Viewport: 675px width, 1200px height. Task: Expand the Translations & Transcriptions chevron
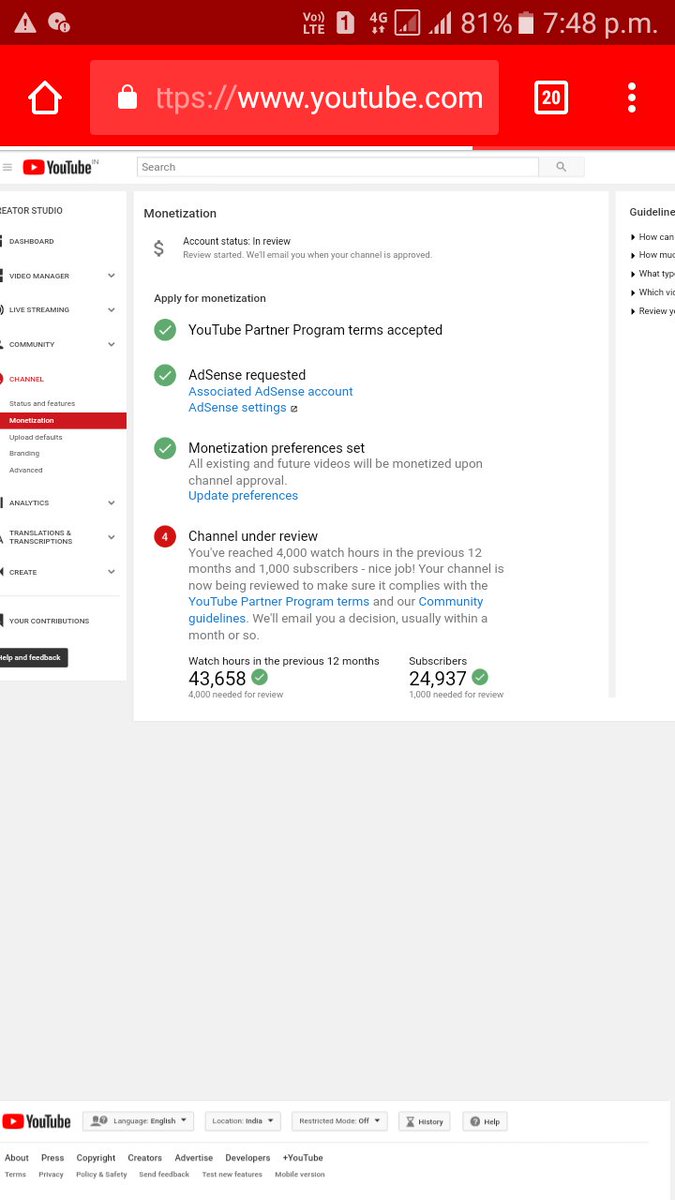click(x=111, y=537)
